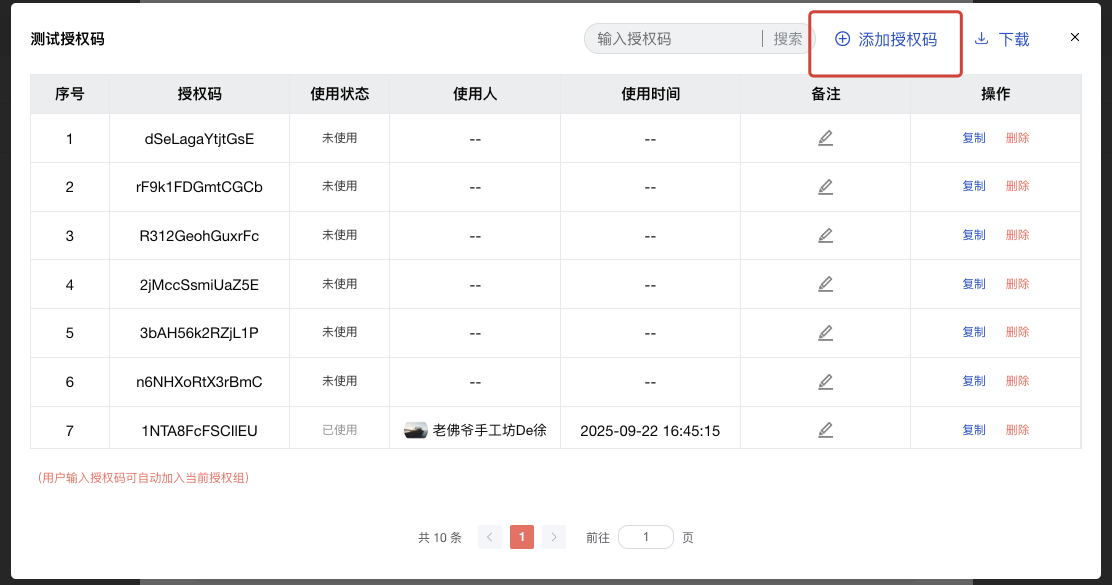Viewport: 1112px width, 585px height.
Task: Click edit note pencil icon for row 1
Action: [825, 138]
